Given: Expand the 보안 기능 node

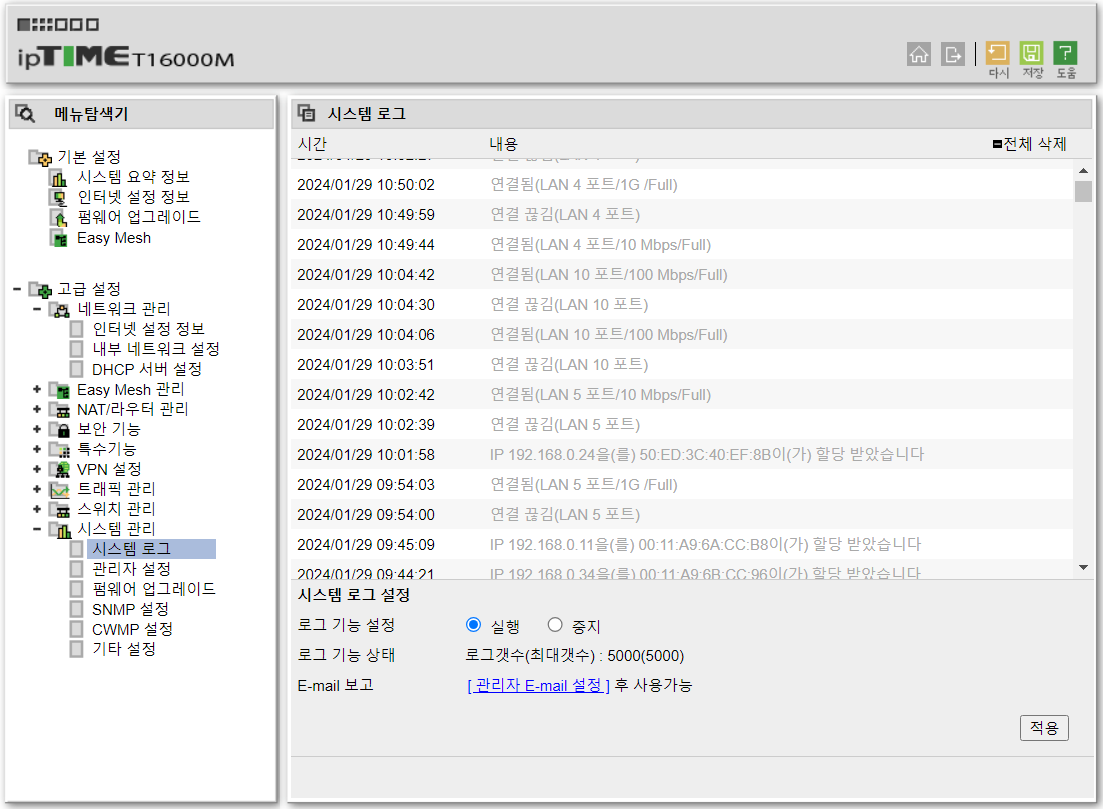Looking at the screenshot, I should (x=37, y=429).
